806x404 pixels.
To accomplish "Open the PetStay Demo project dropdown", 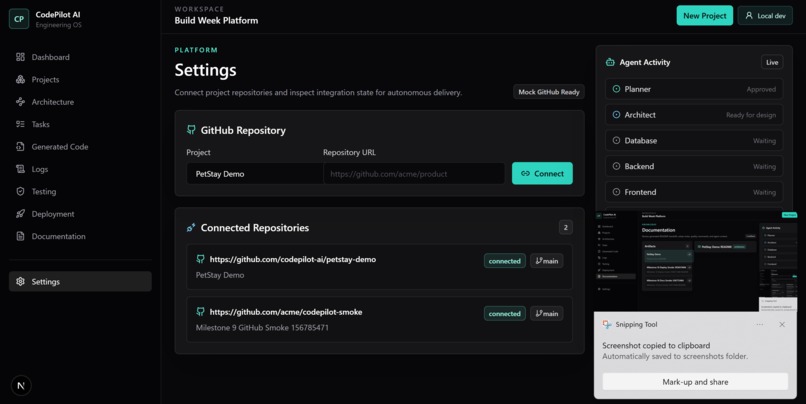I will 254,174.
